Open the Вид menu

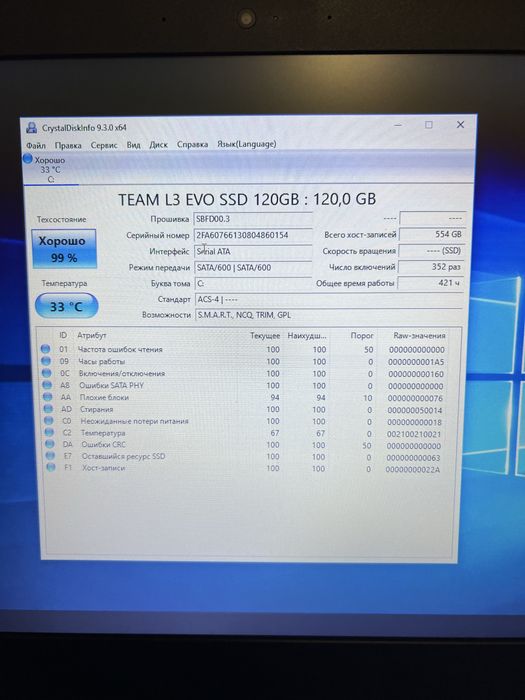click(x=133, y=145)
